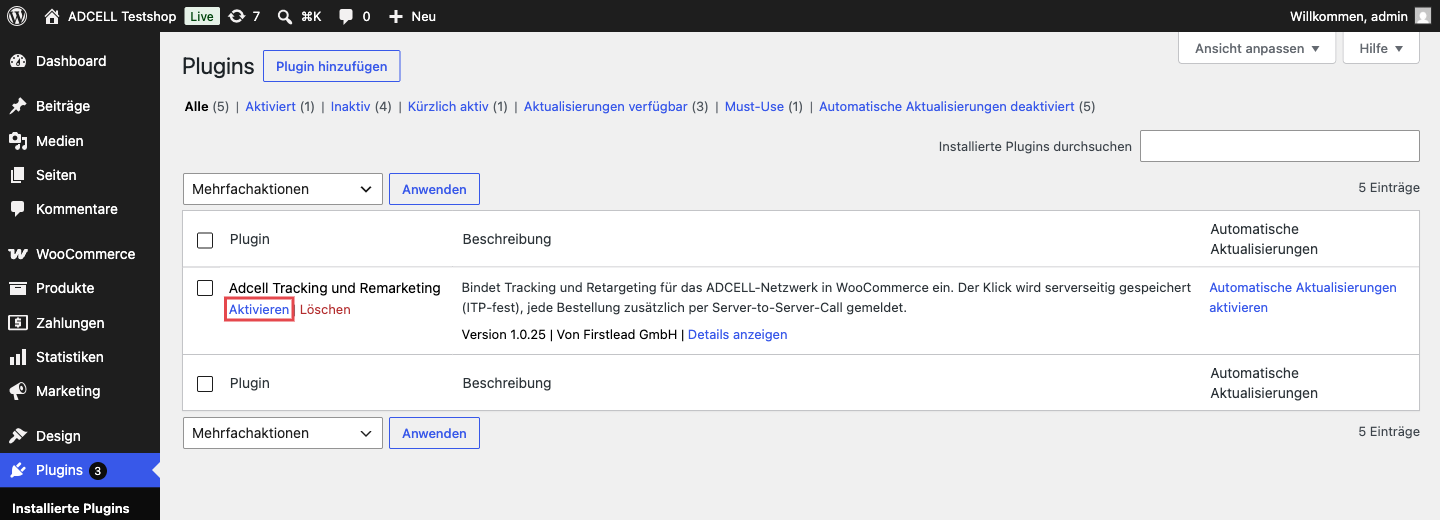Click the Produkte archive box icon
Viewport: 1440px width, 520px height.
pos(18,288)
